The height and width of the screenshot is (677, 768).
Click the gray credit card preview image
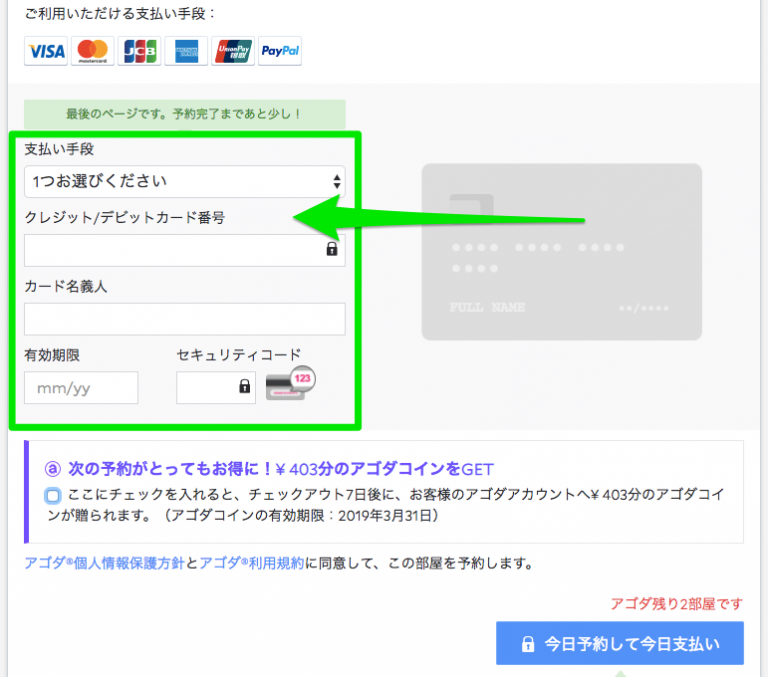coord(561,253)
